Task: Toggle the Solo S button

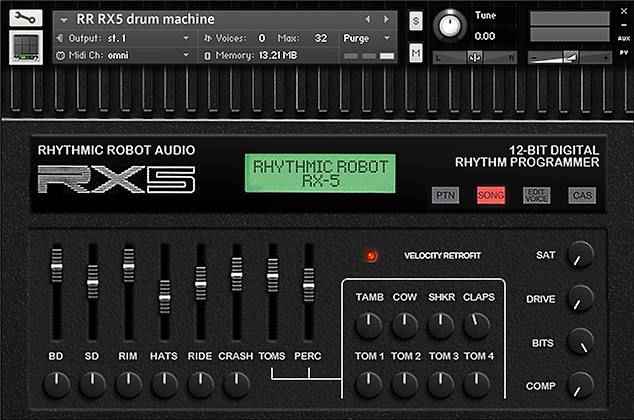Action: (416, 21)
